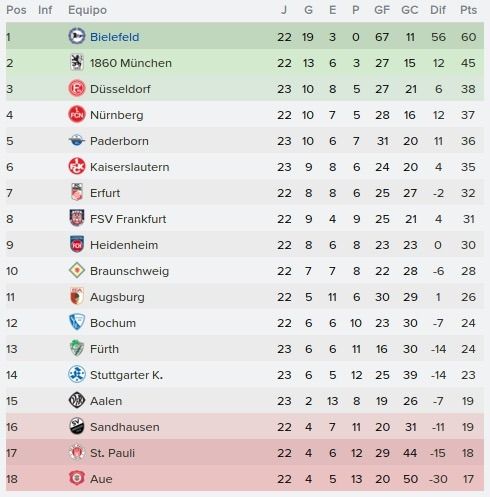Click the Pos column header
The image size is (490, 497).
[x=16, y=10]
